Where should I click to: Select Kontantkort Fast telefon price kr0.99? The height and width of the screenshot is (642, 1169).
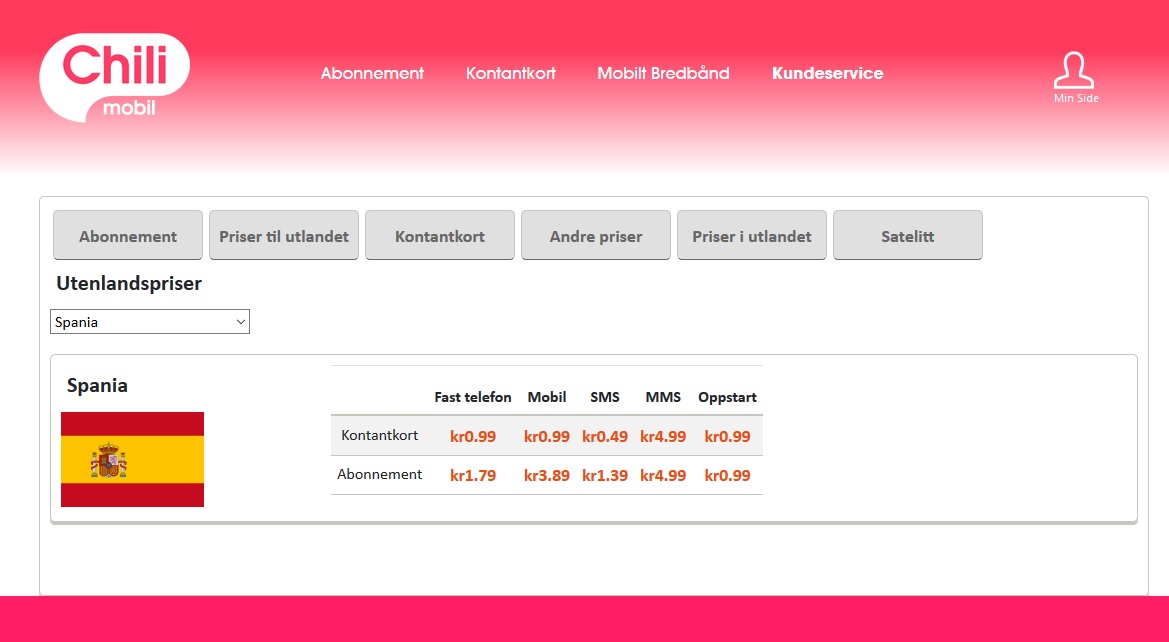pyautogui.click(x=473, y=436)
